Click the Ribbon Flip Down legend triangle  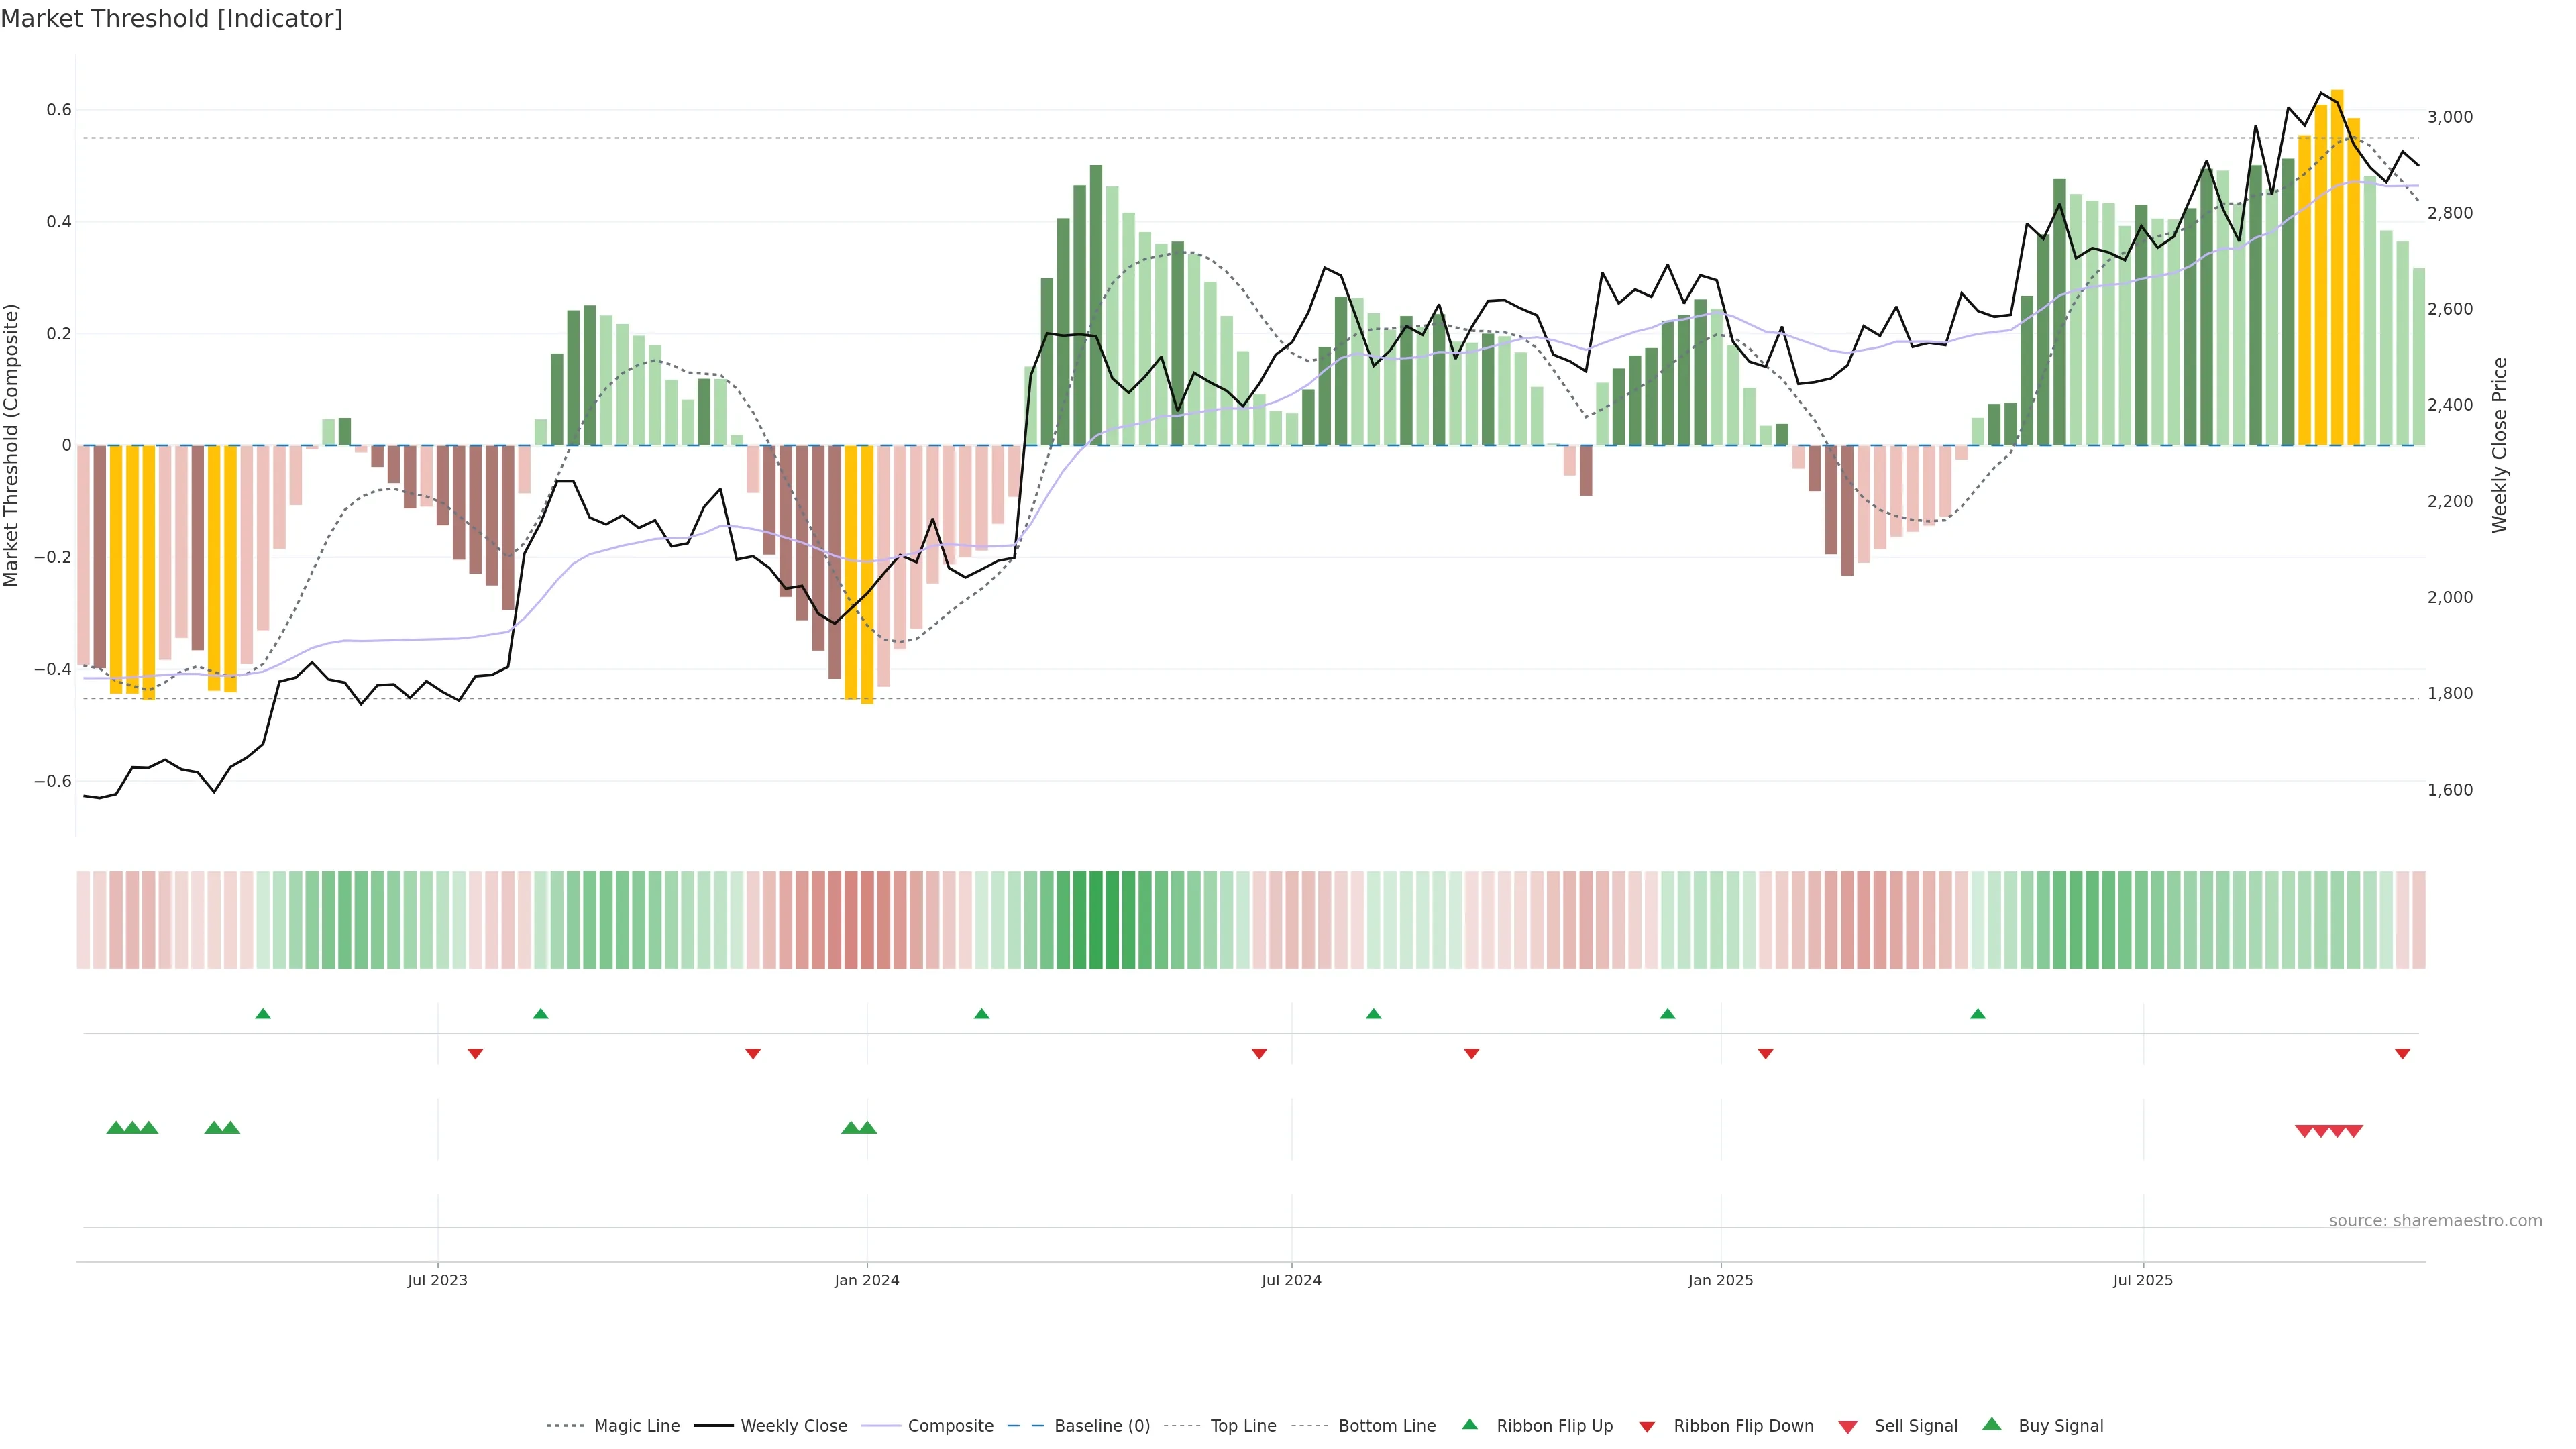click(x=1647, y=1427)
